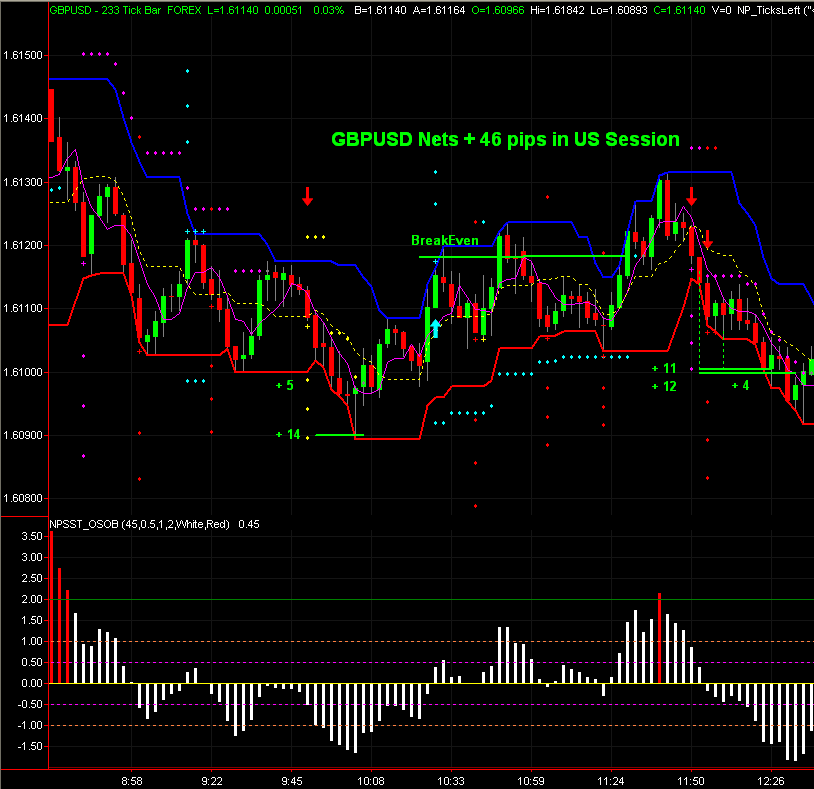Select the indicator's current value 0.45
The height and width of the screenshot is (789, 814).
(x=249, y=524)
